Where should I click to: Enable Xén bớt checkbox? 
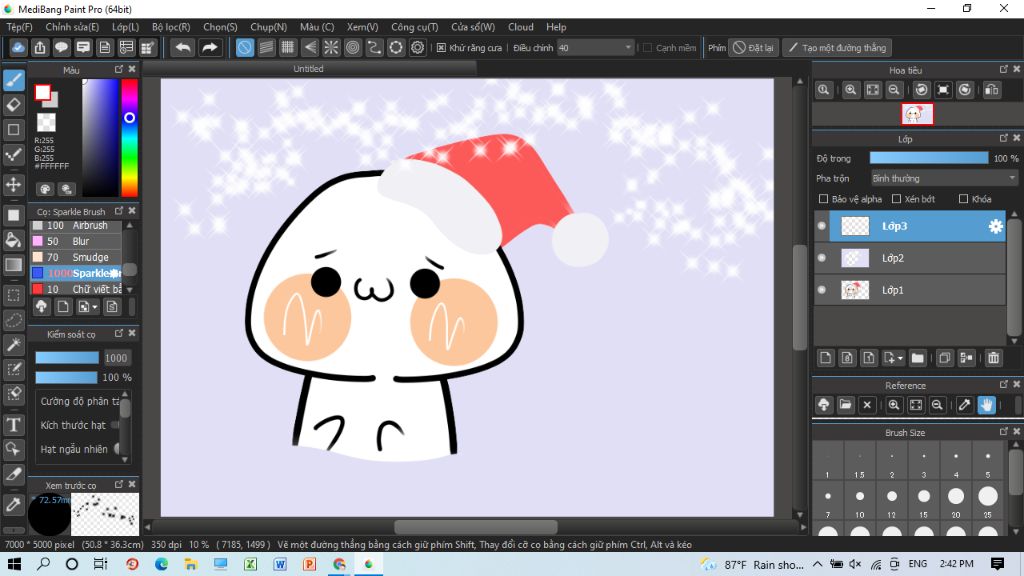[896, 199]
